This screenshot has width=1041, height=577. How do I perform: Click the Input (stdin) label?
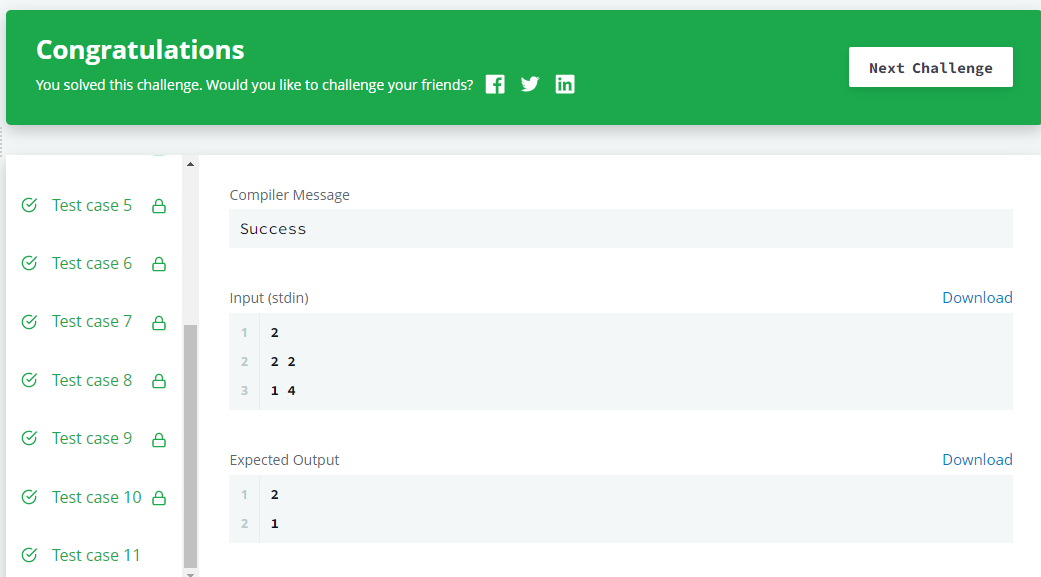click(269, 298)
